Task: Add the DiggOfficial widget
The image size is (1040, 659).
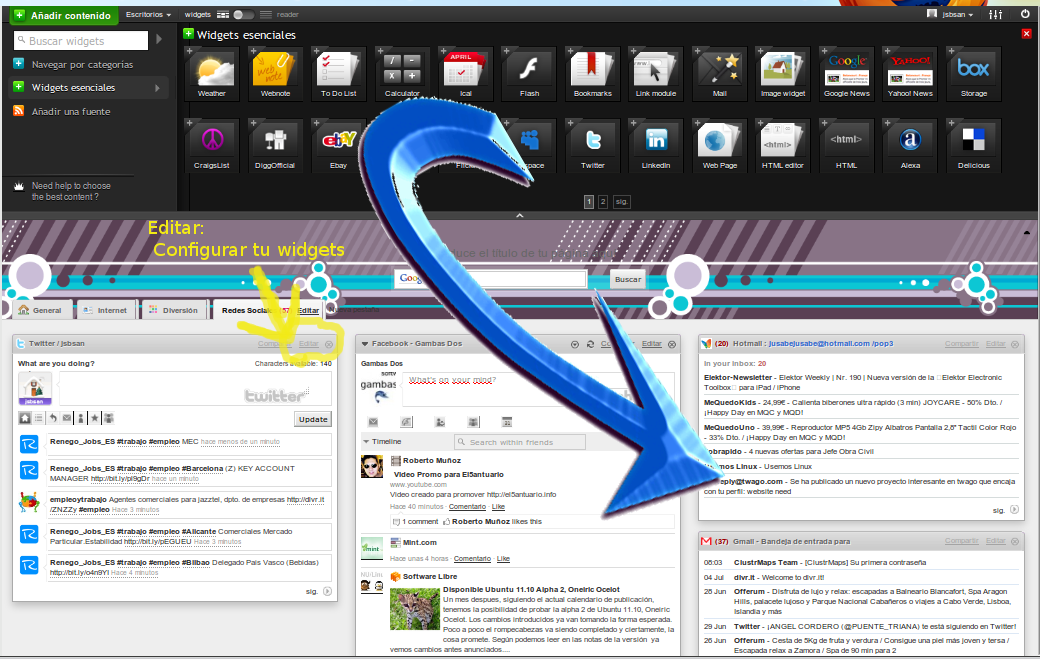Action: (x=275, y=146)
